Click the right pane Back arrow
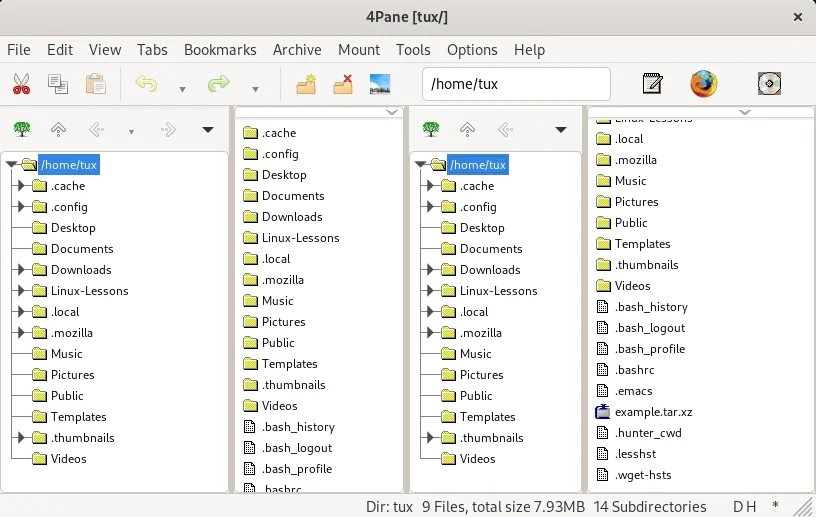 click(x=505, y=129)
